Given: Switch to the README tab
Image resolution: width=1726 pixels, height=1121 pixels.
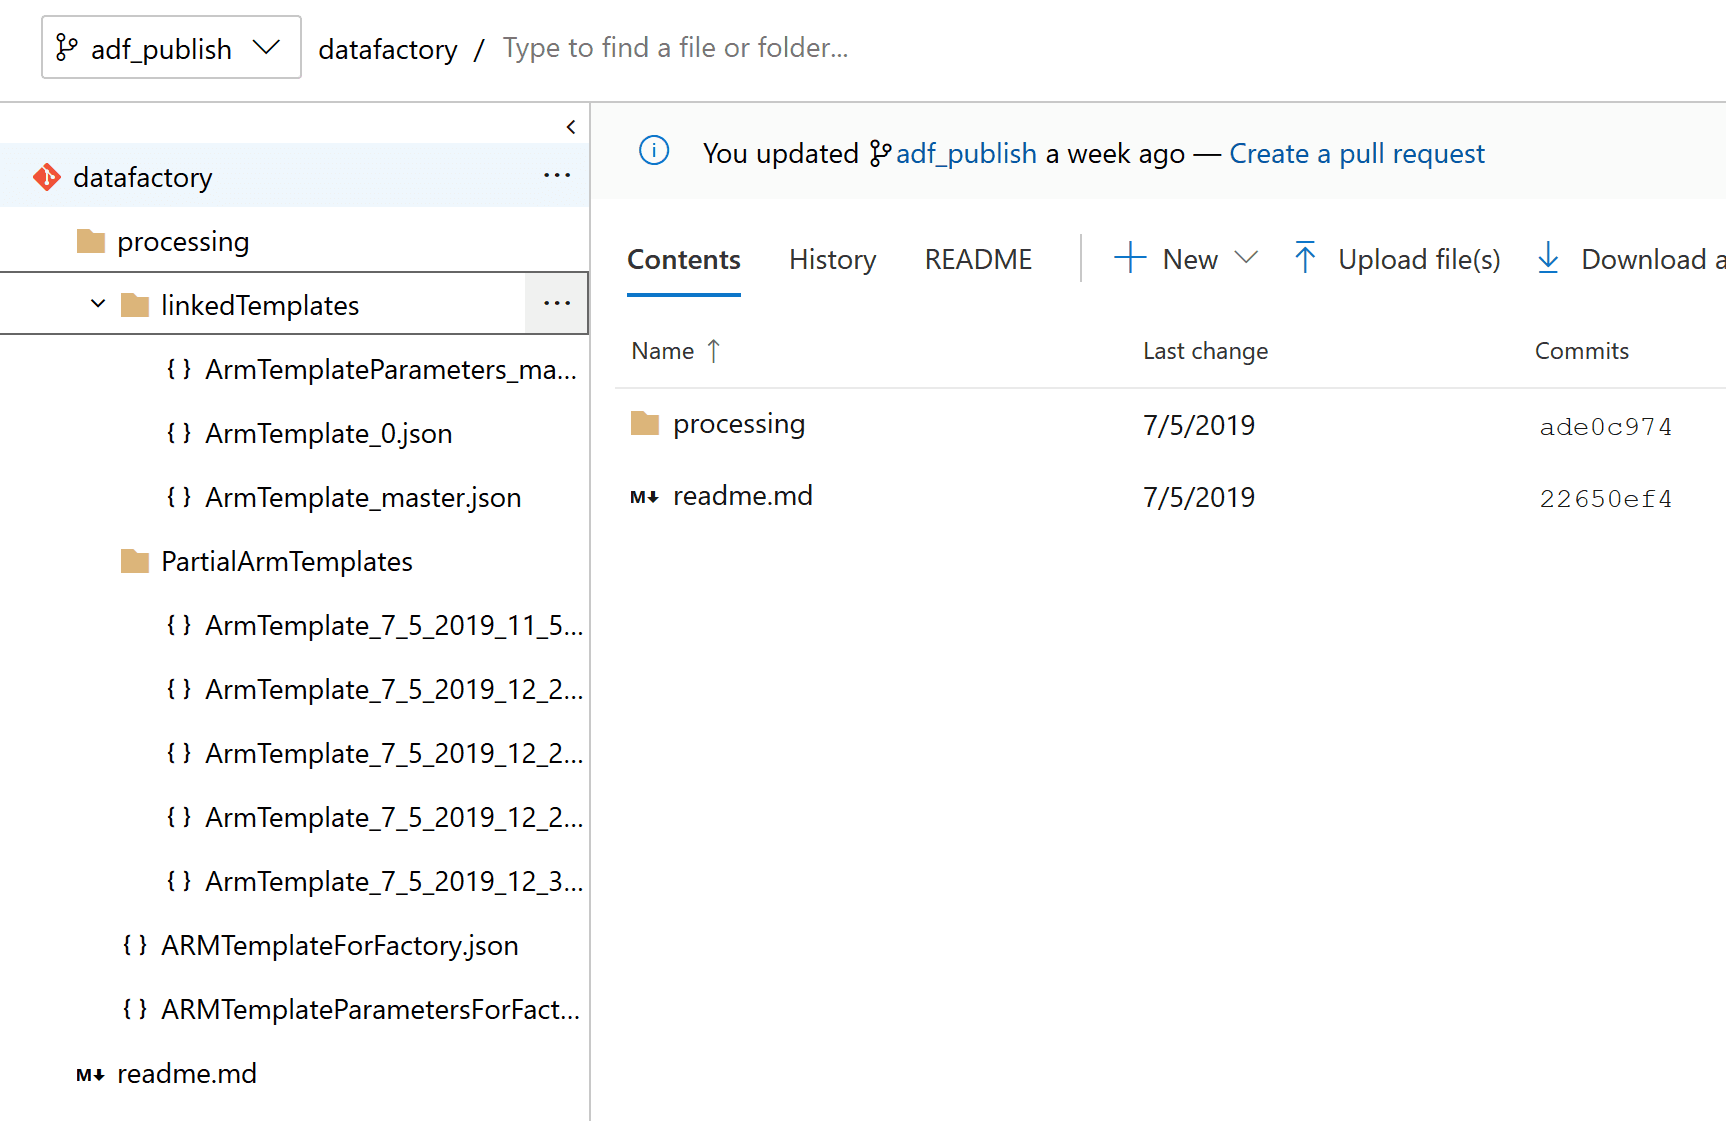Looking at the screenshot, I should point(978,259).
